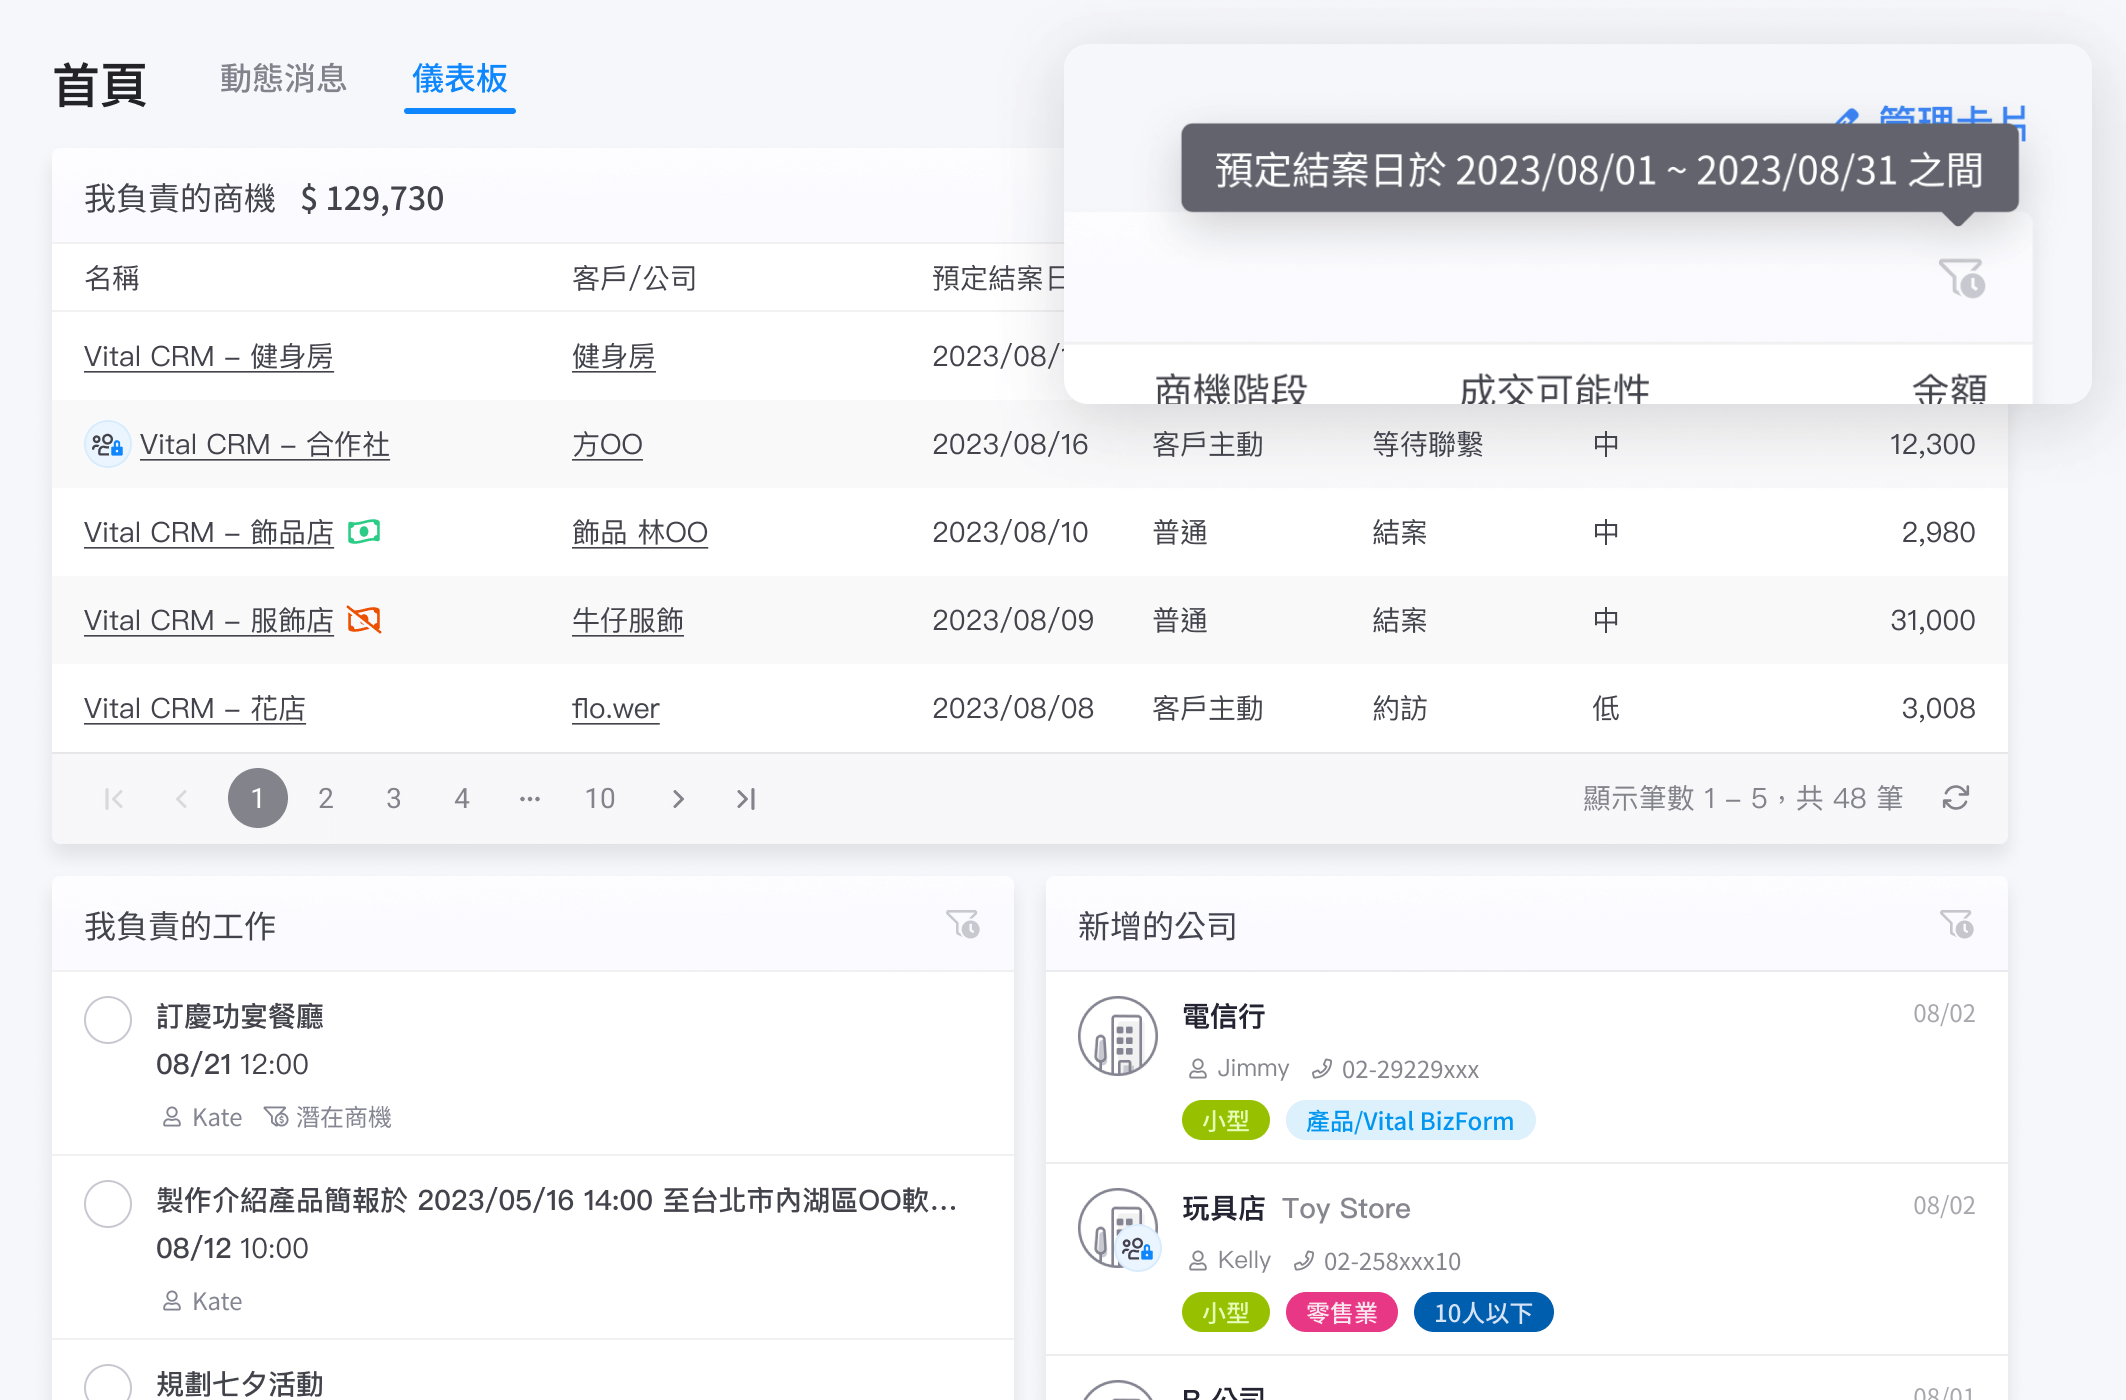2126x1400 pixels.
Task: Click the amount 31,000 cell
Action: tap(1932, 620)
